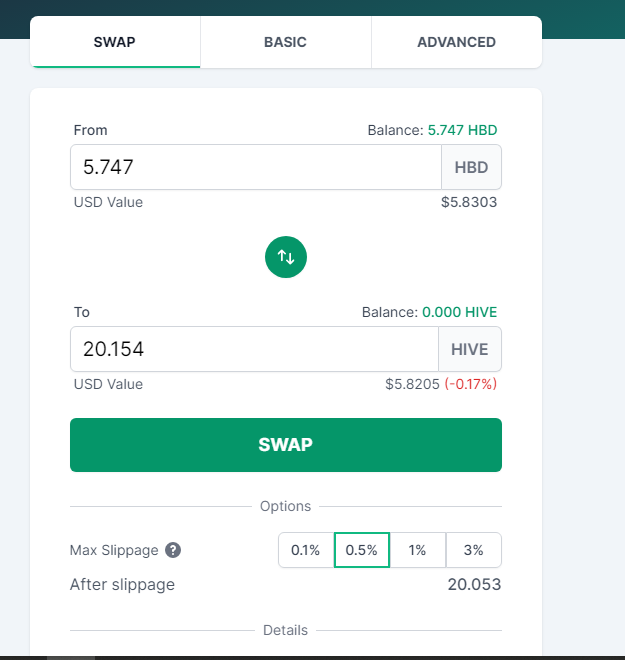The height and width of the screenshot is (660, 625).
Task: Select 0.1% max slippage option
Action: click(306, 550)
